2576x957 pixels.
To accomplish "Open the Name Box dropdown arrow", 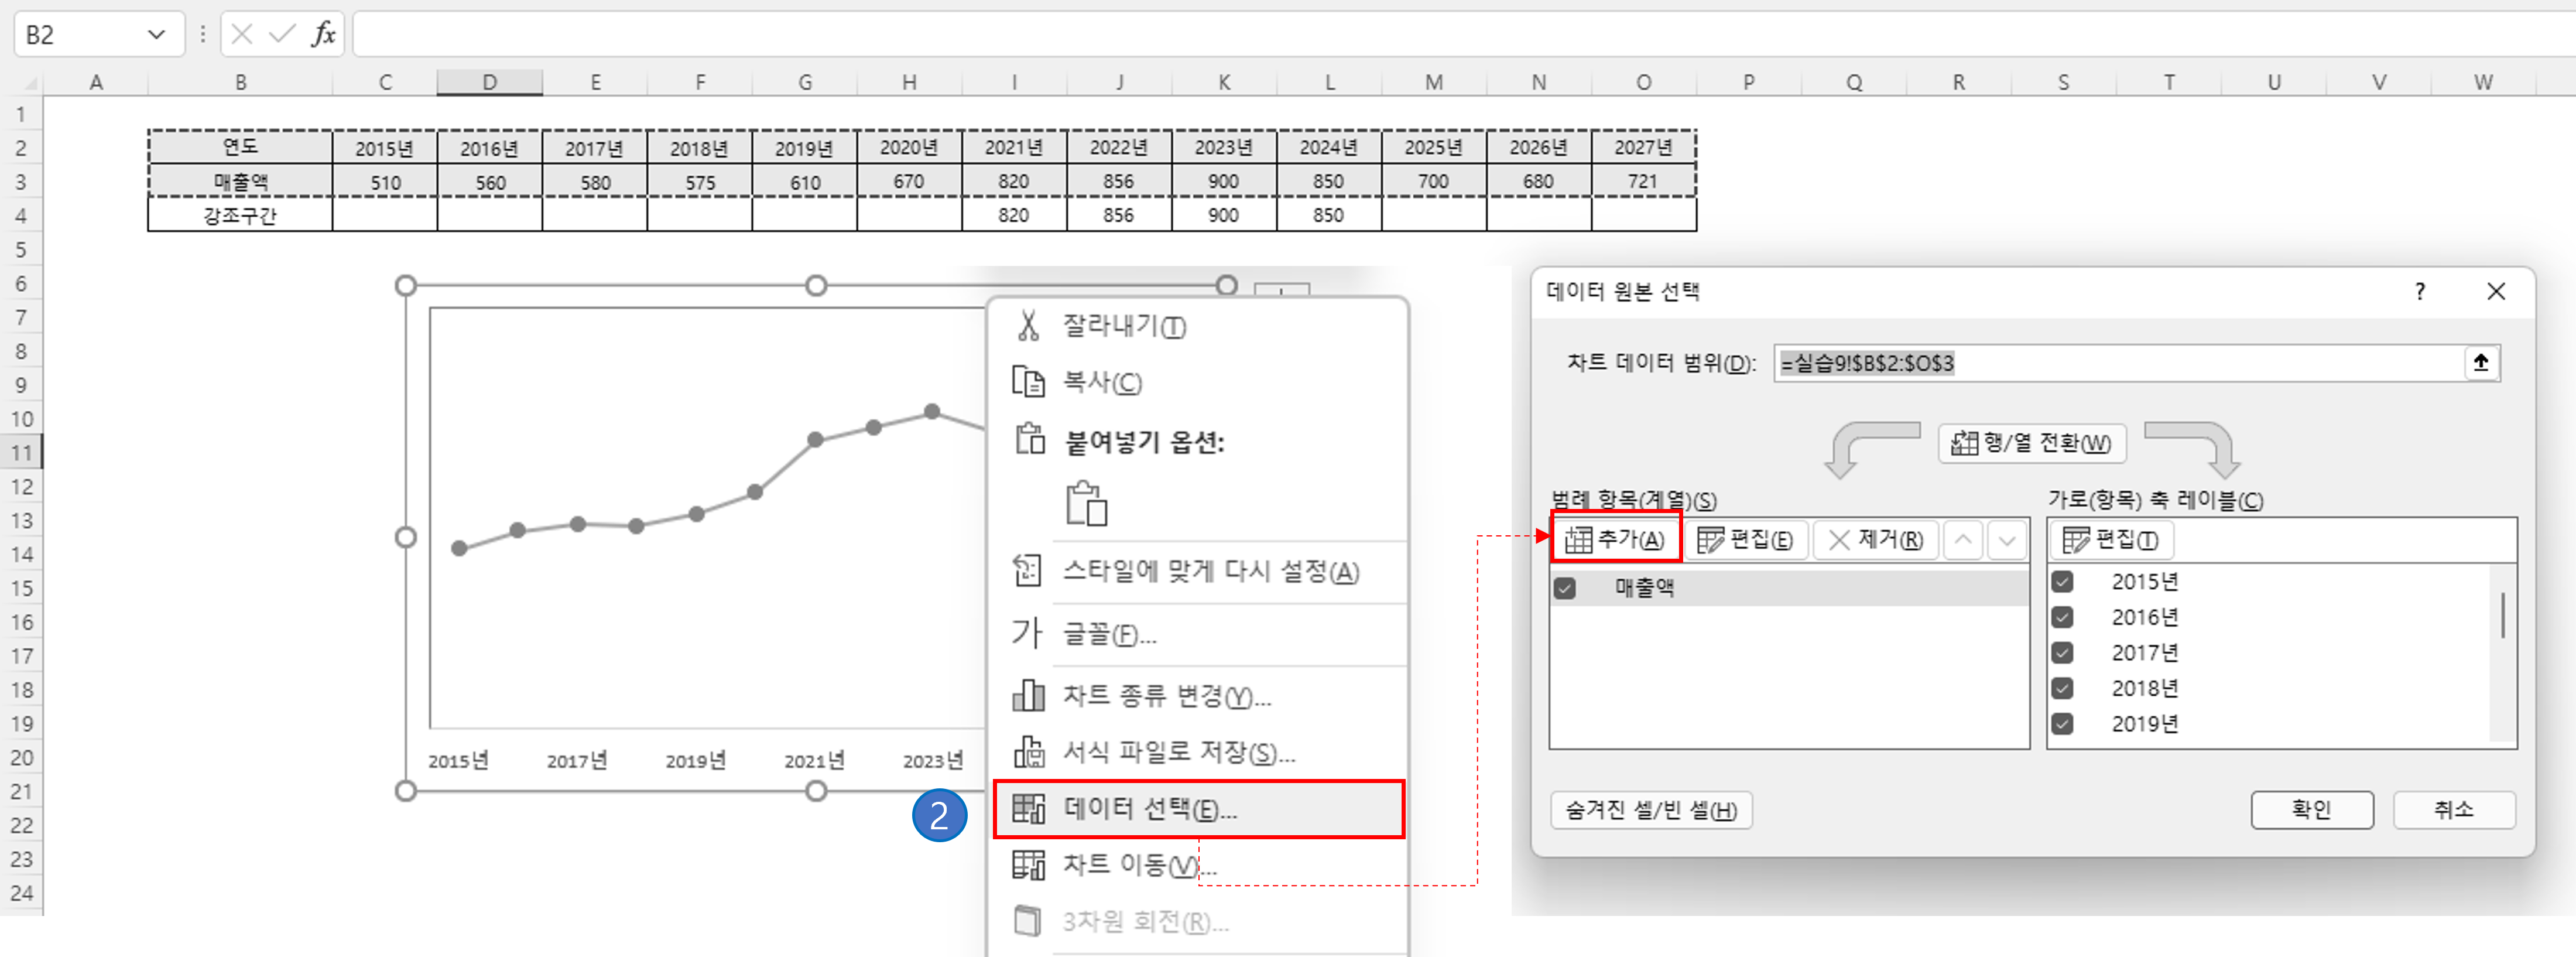I will [156, 35].
